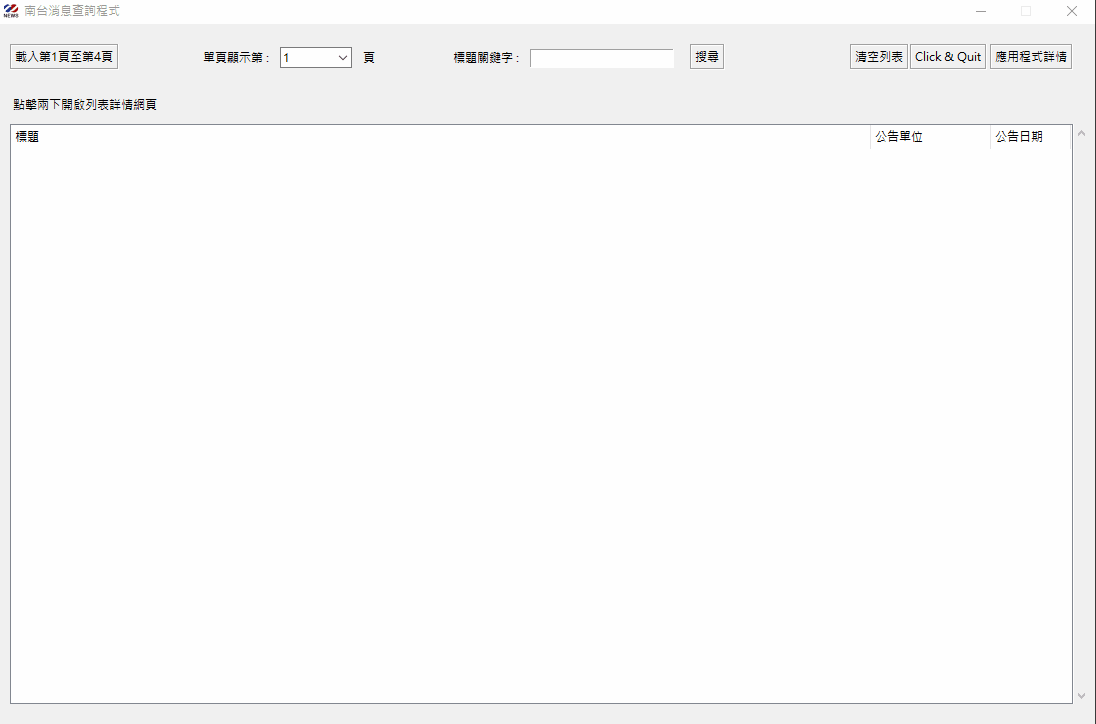Click inside the empty results list area
Screen dimensions: 1096x724
(540, 420)
